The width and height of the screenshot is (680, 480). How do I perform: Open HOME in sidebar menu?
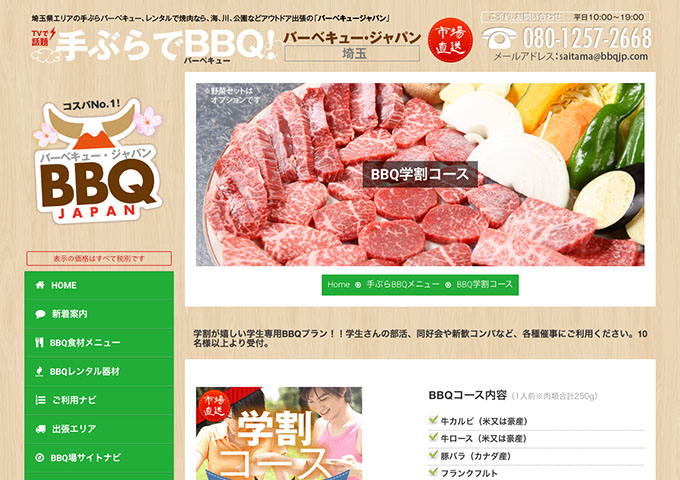99,285
